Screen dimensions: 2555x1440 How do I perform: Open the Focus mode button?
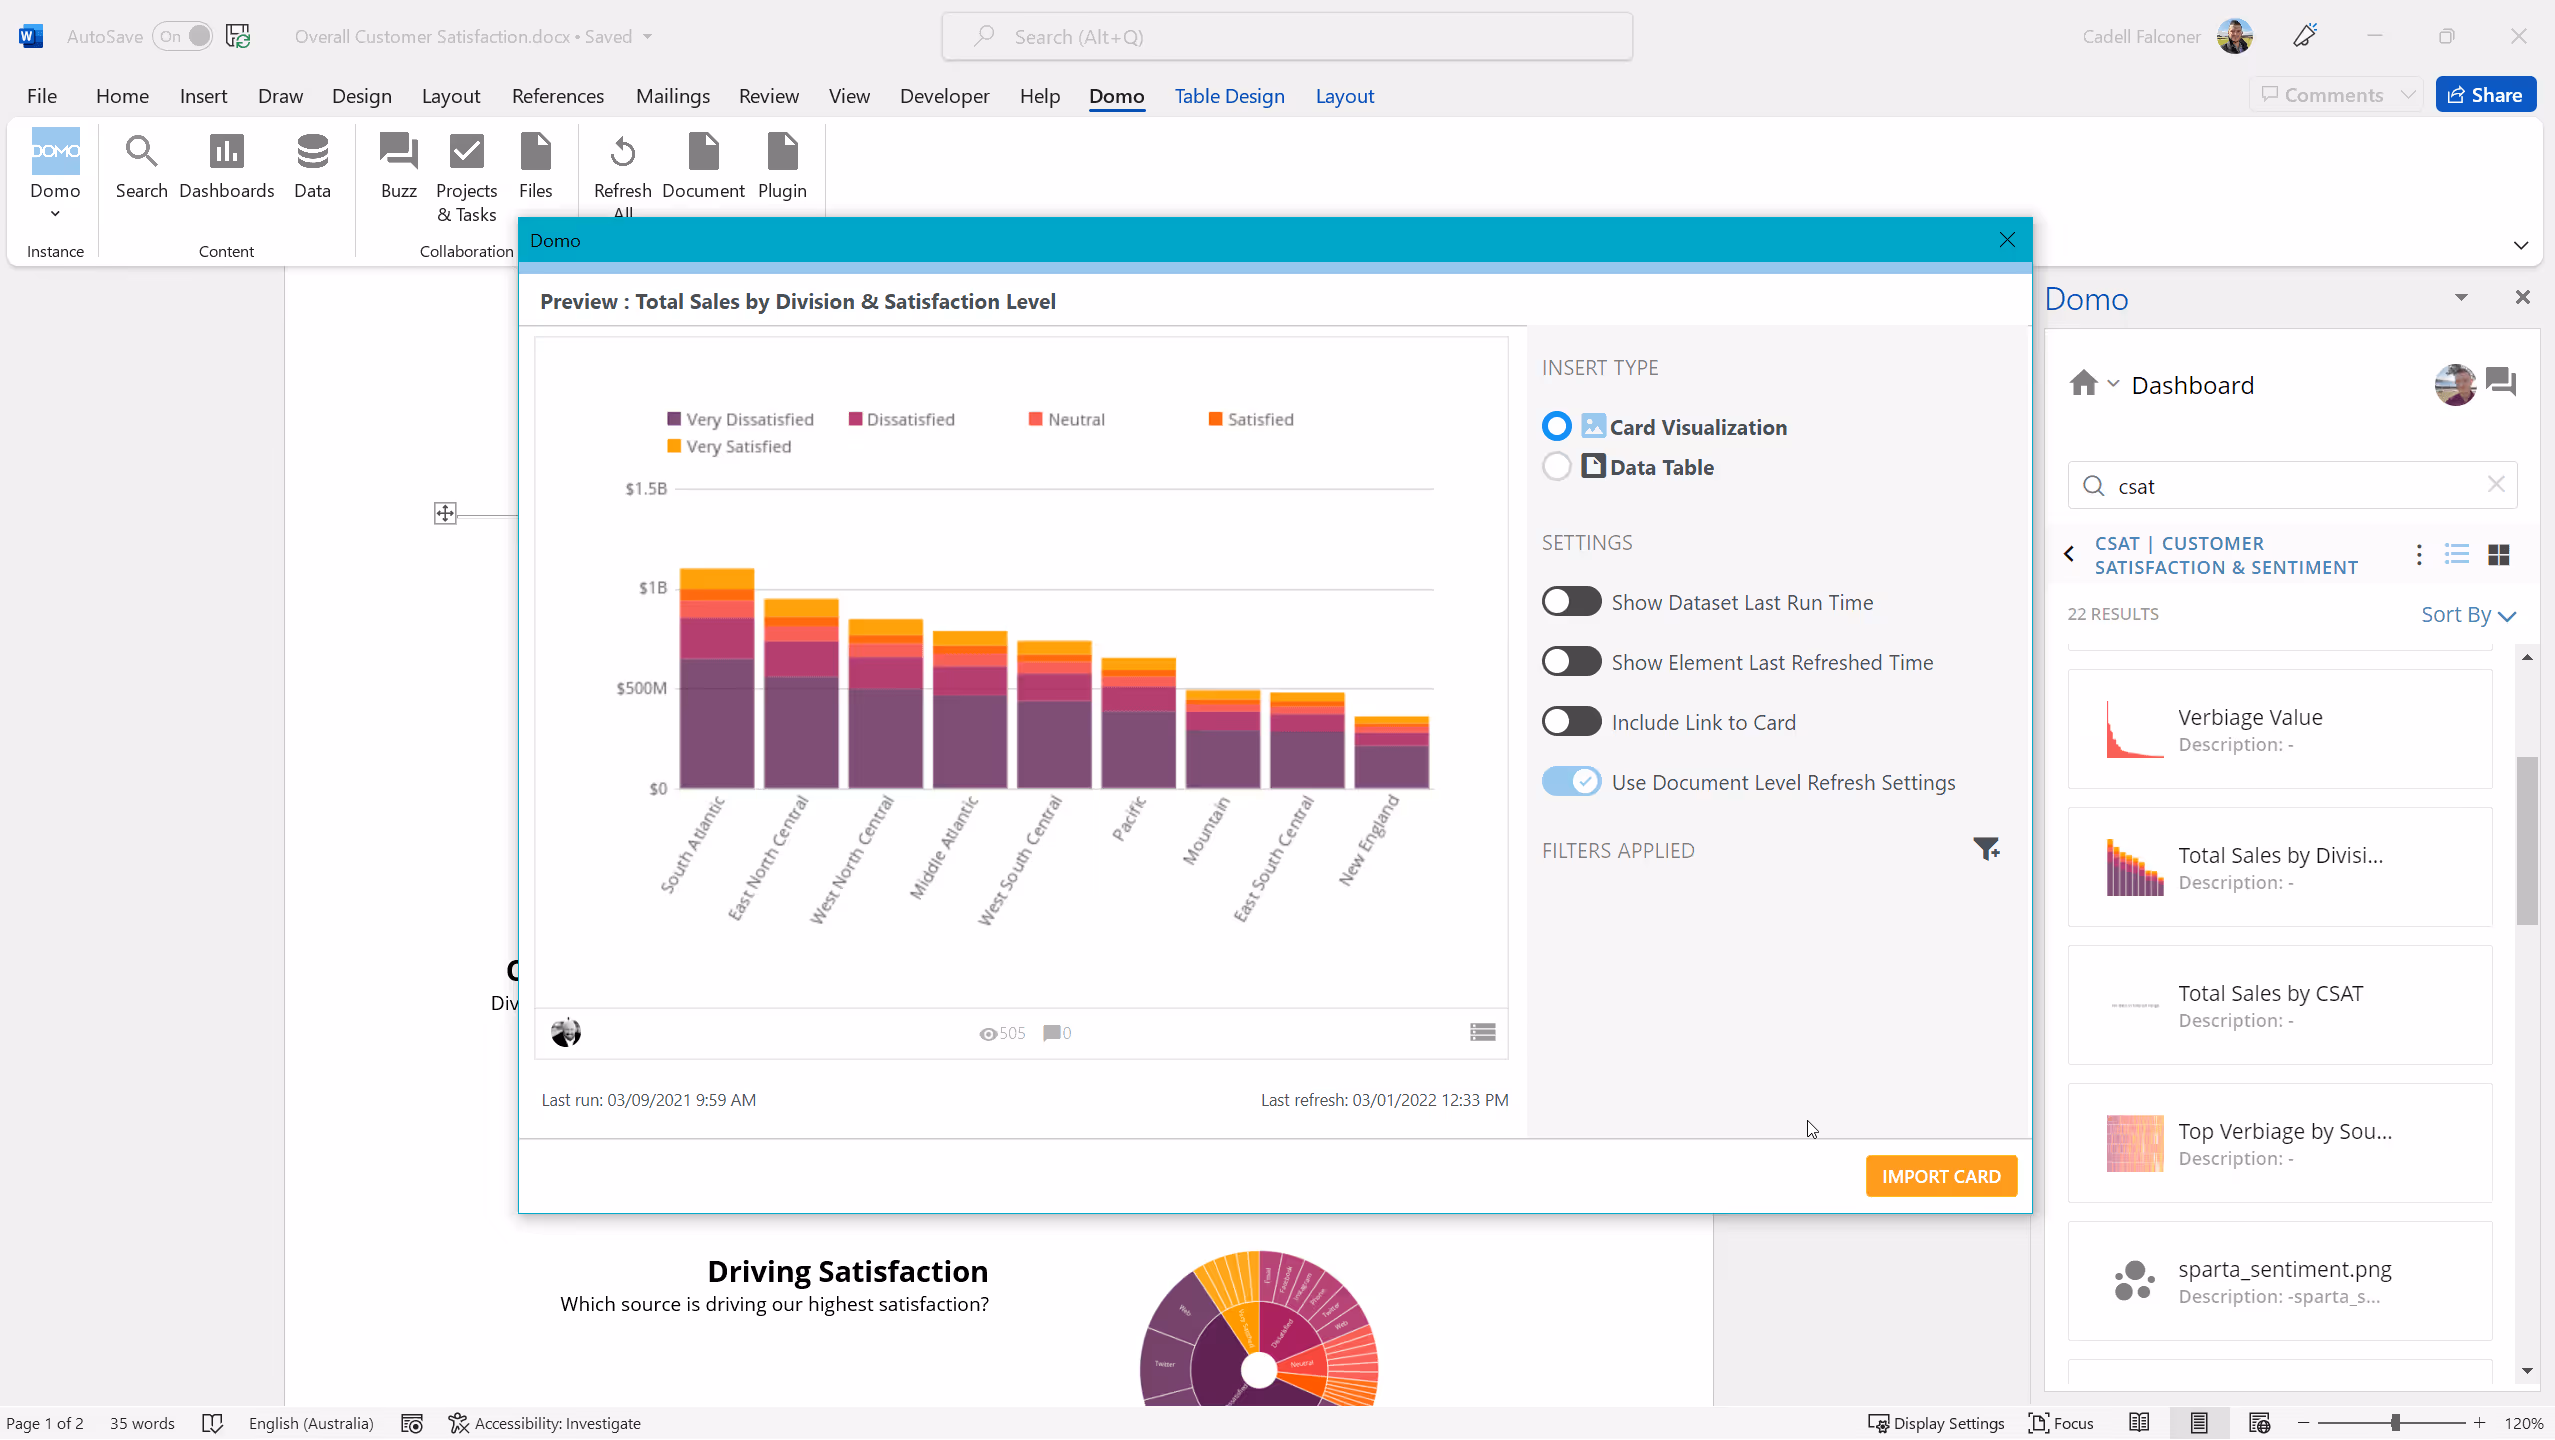click(2061, 1423)
